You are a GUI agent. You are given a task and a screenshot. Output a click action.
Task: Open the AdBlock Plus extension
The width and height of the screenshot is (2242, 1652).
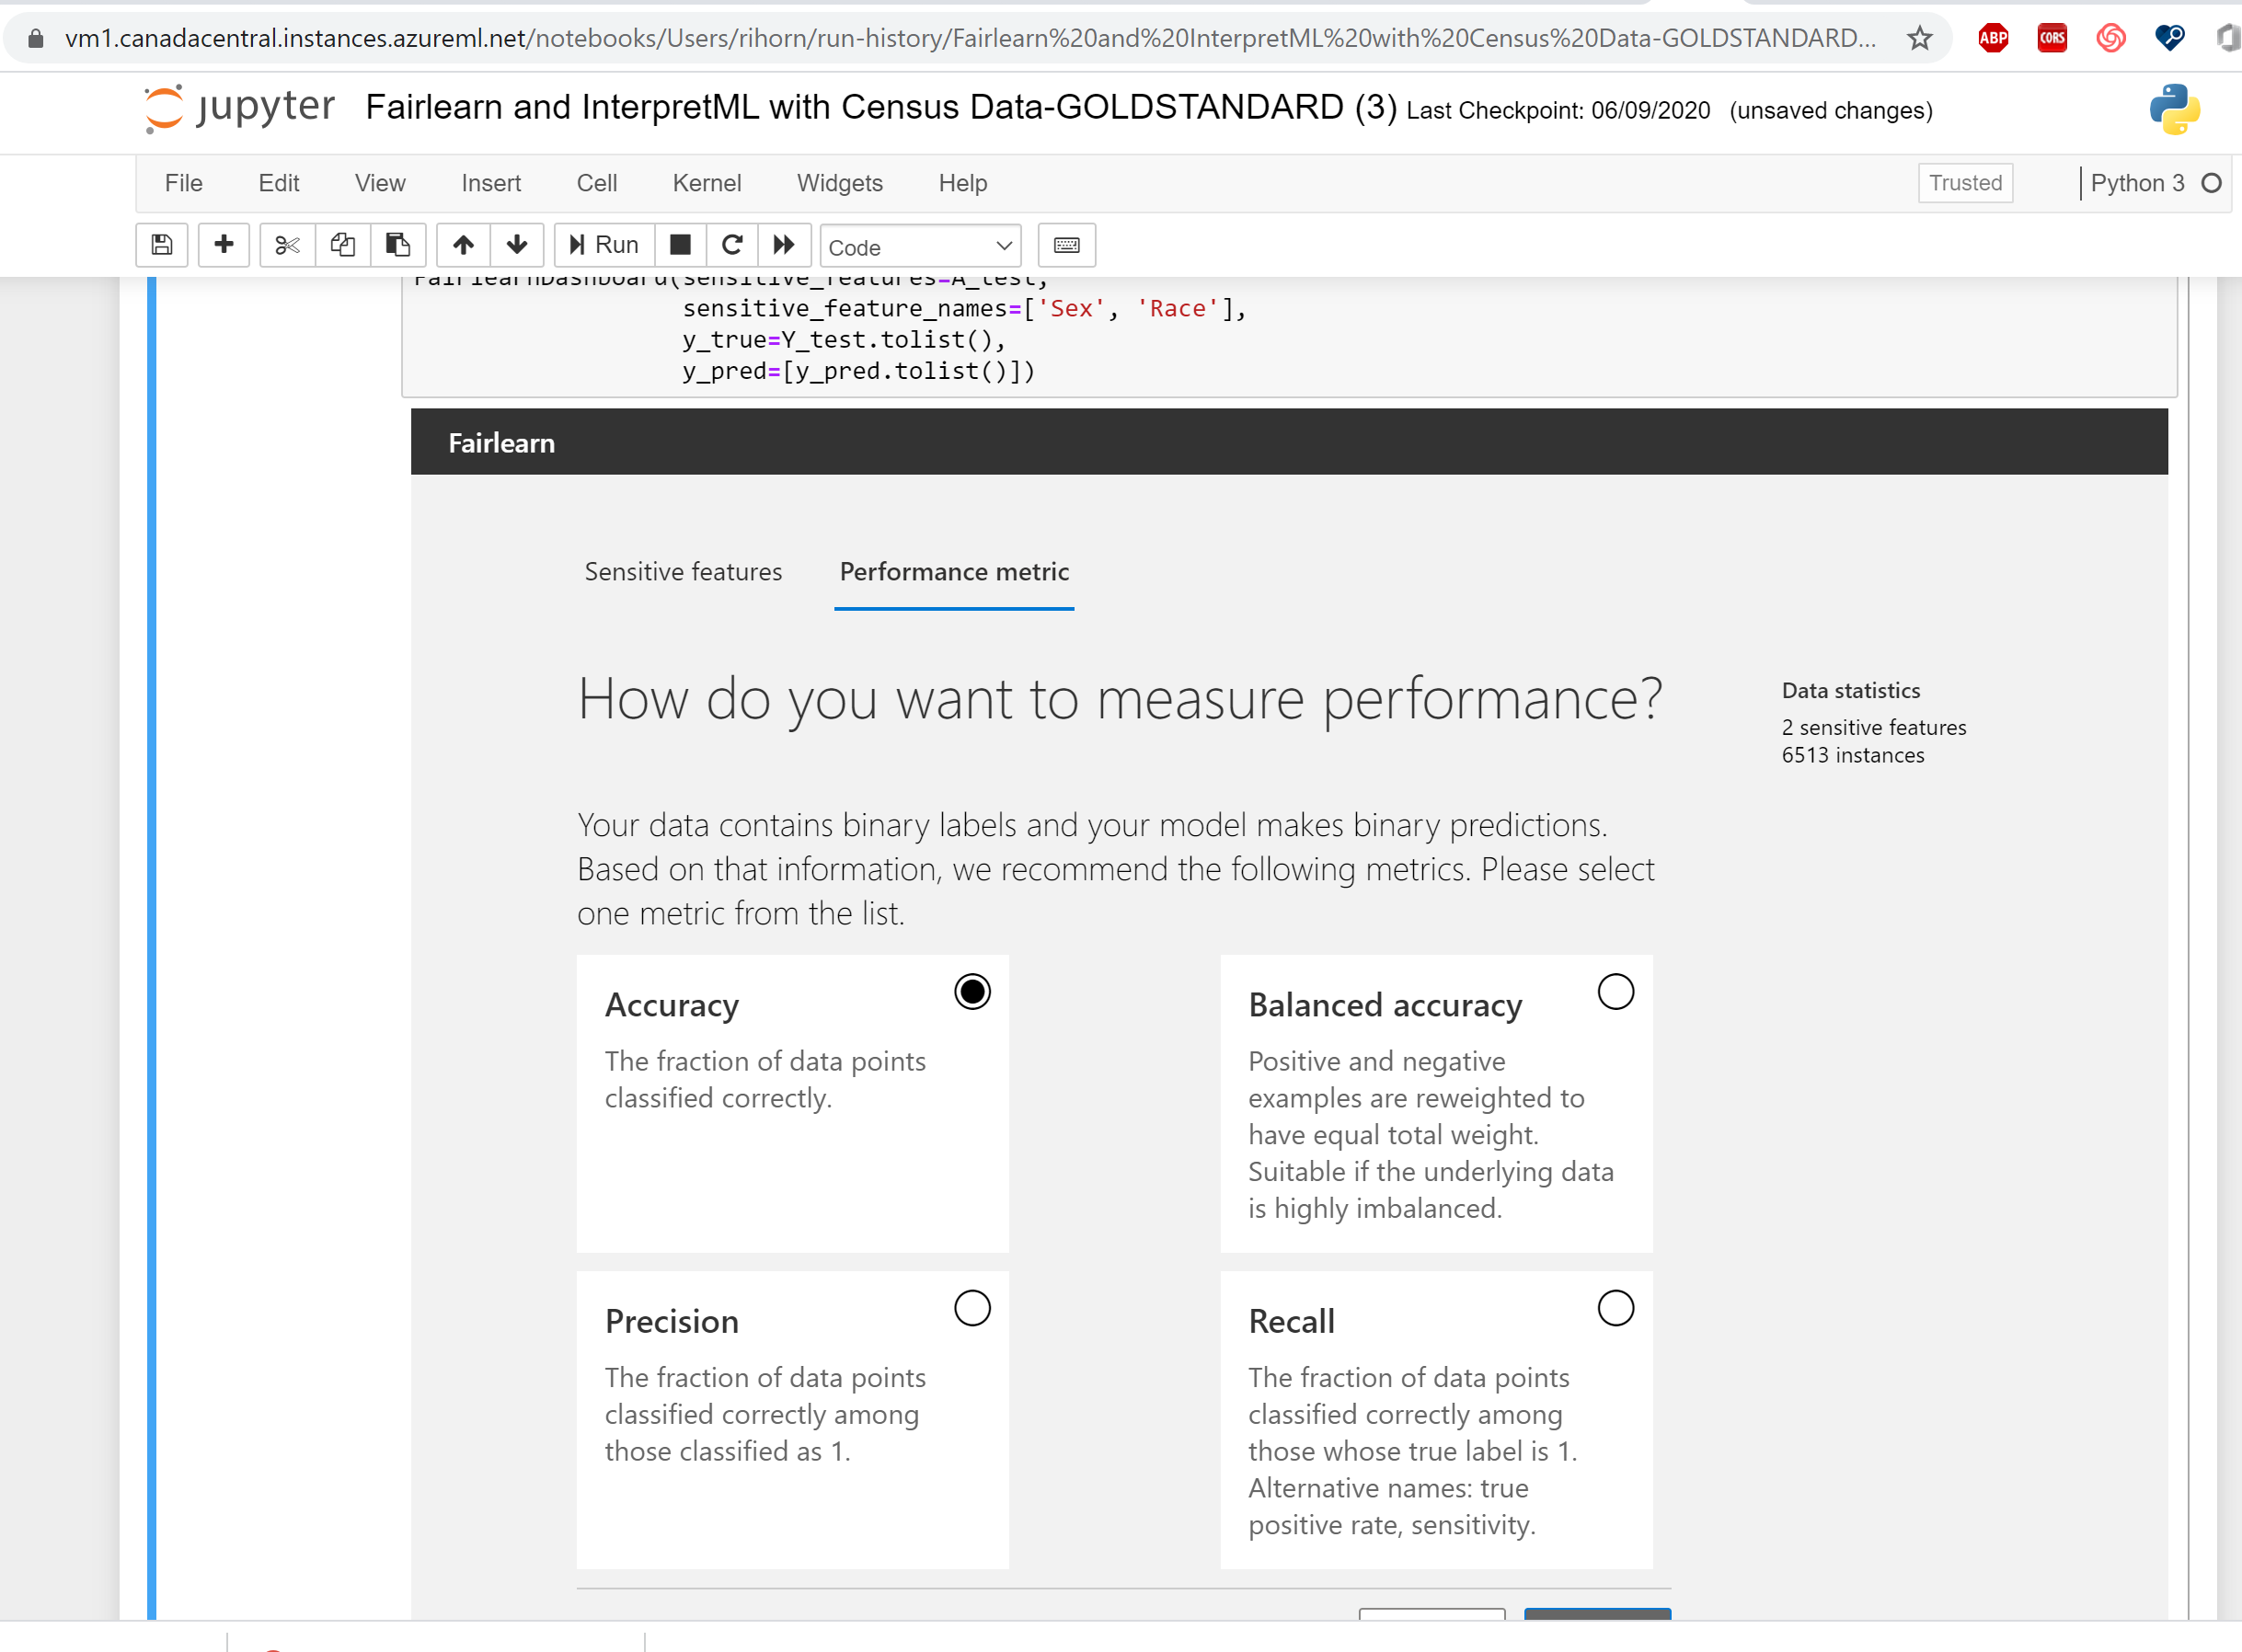(1991, 38)
